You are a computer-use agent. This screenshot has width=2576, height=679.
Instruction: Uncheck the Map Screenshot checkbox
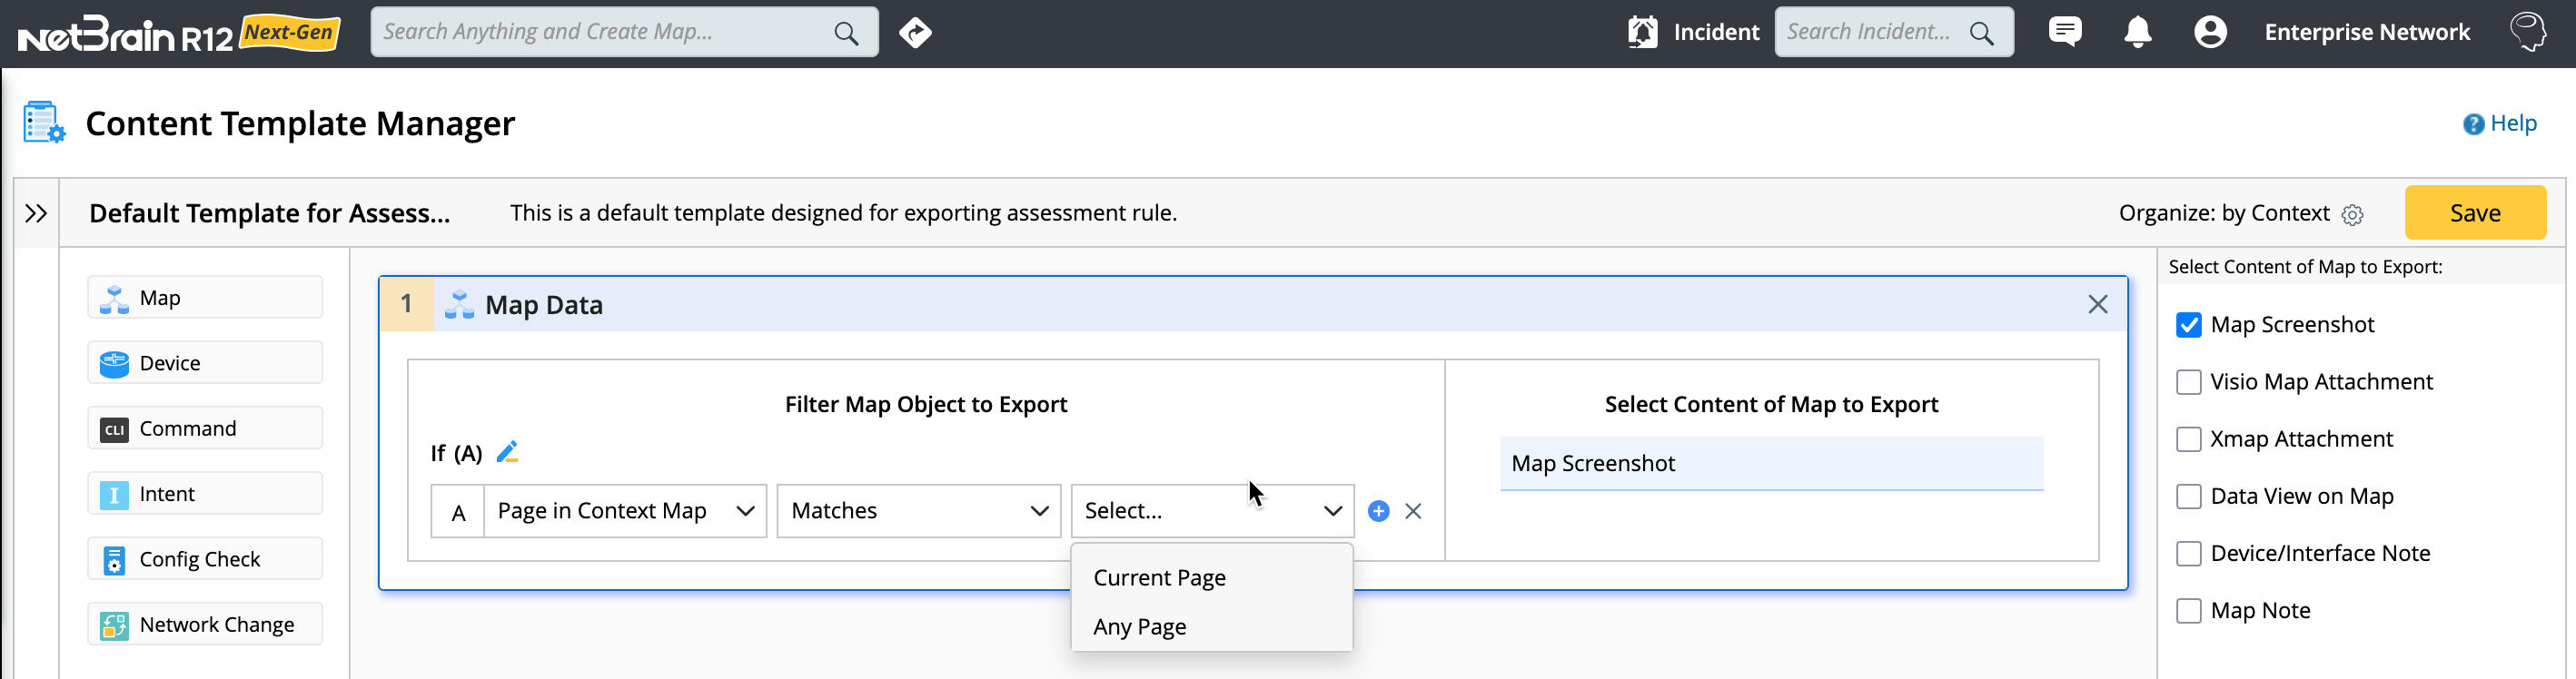point(2188,325)
